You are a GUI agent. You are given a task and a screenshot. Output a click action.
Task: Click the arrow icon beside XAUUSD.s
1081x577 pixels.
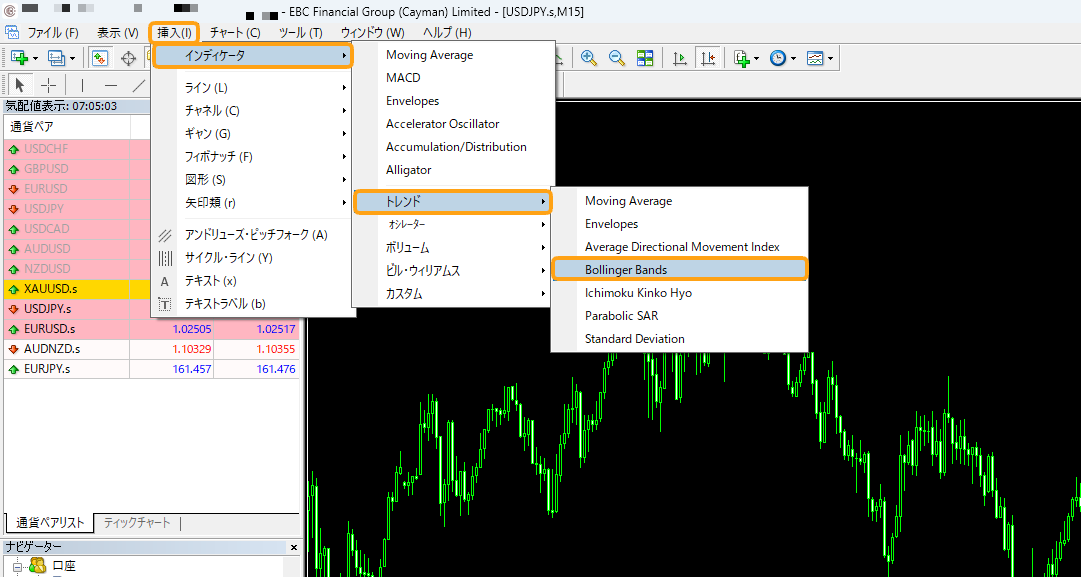click(x=13, y=289)
